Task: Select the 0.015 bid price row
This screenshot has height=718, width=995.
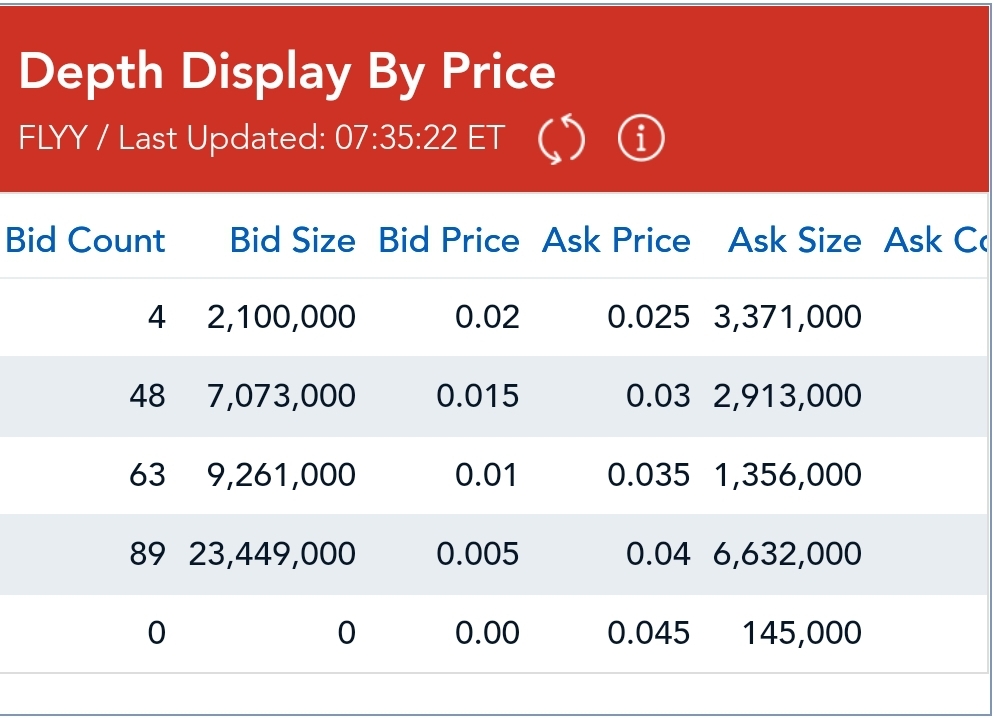Action: click(x=477, y=396)
